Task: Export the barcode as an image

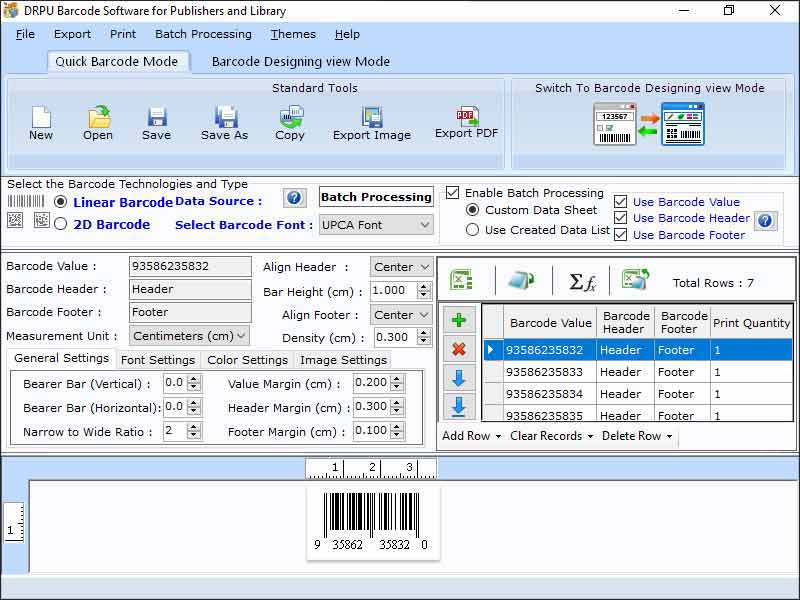Action: [x=371, y=120]
